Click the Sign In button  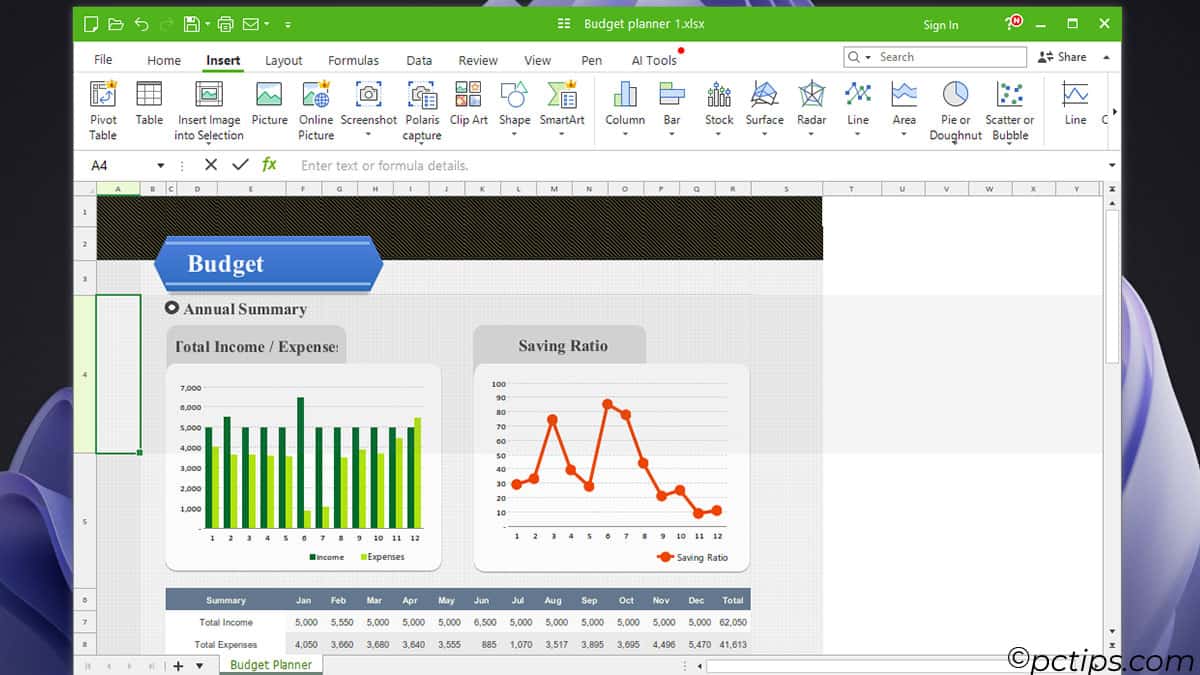pyautogui.click(x=940, y=25)
